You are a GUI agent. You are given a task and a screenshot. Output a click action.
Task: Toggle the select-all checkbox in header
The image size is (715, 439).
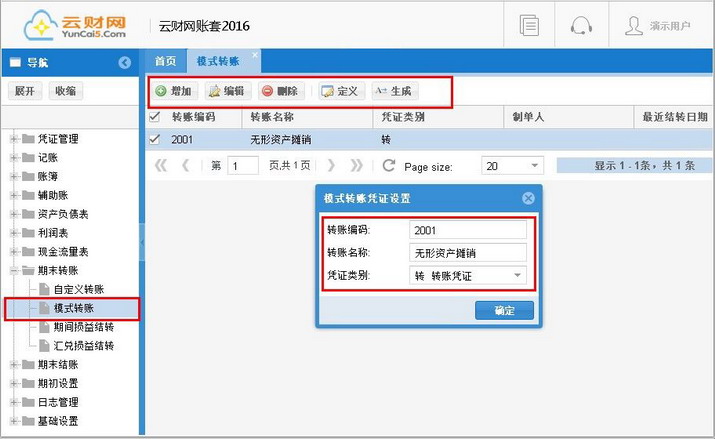pyautogui.click(x=154, y=117)
